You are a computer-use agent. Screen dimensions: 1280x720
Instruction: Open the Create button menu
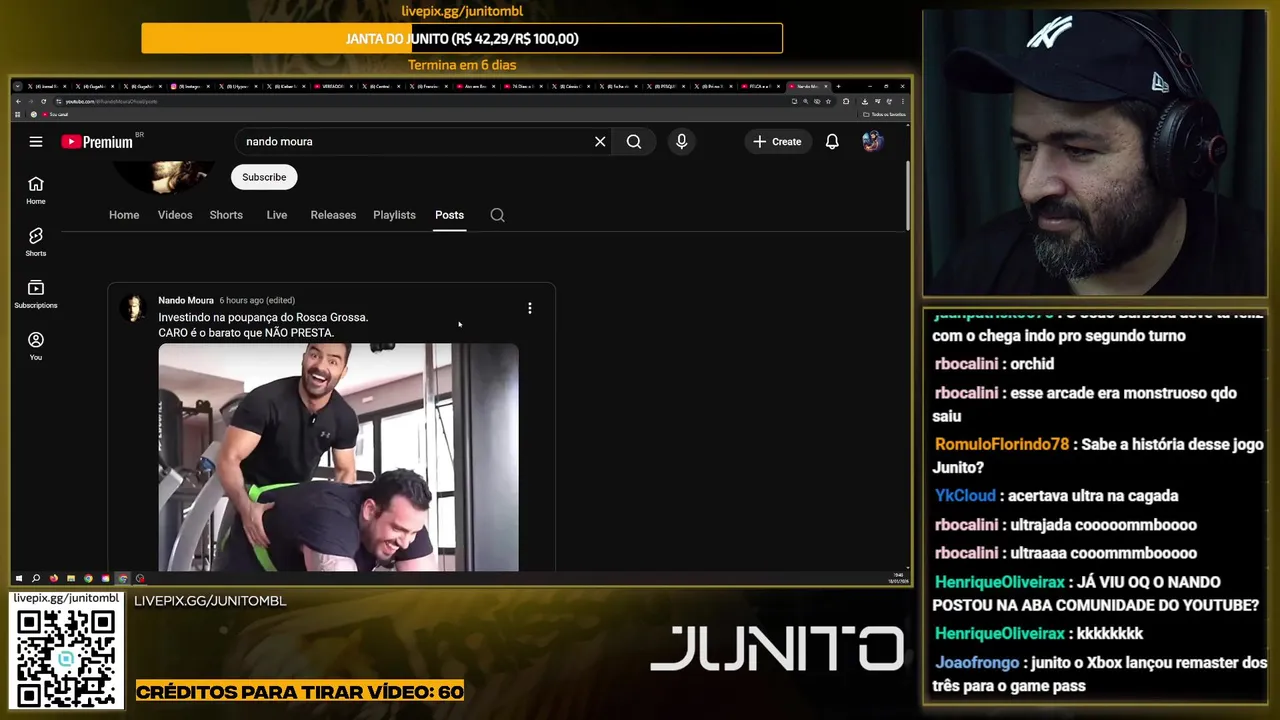click(x=777, y=142)
